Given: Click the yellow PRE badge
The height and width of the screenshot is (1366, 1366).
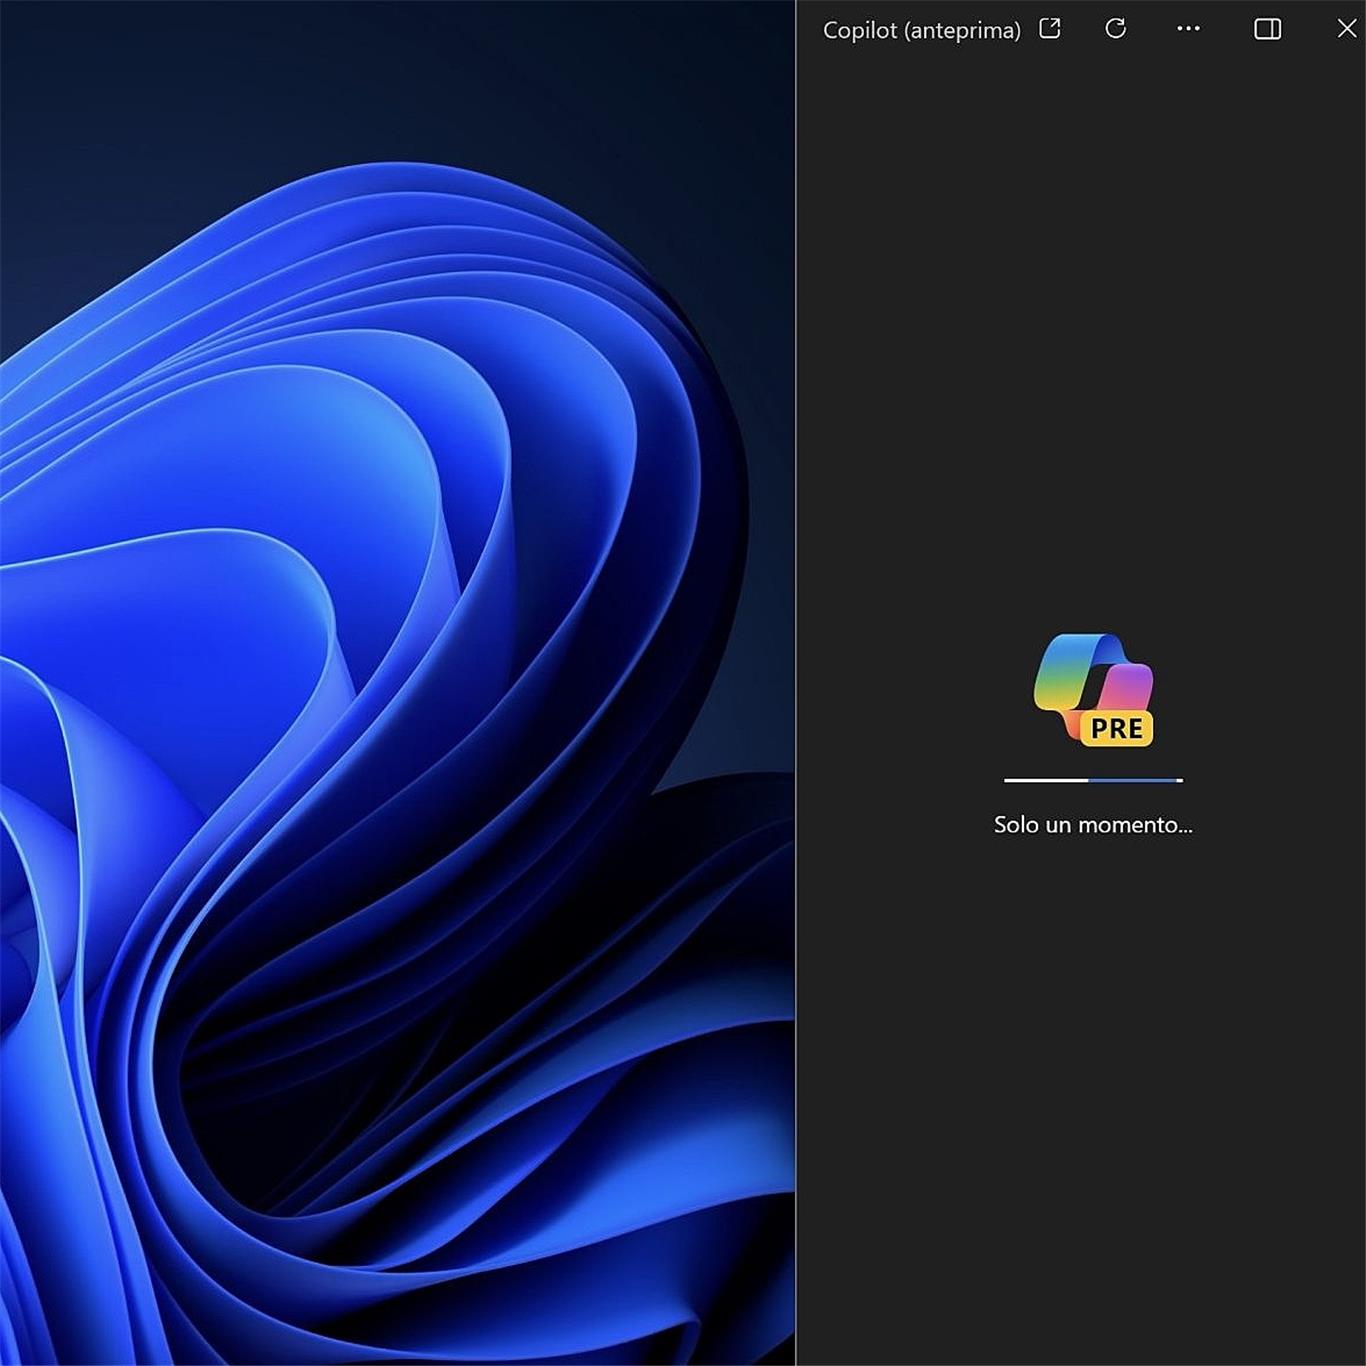Looking at the screenshot, I should 1117,729.
